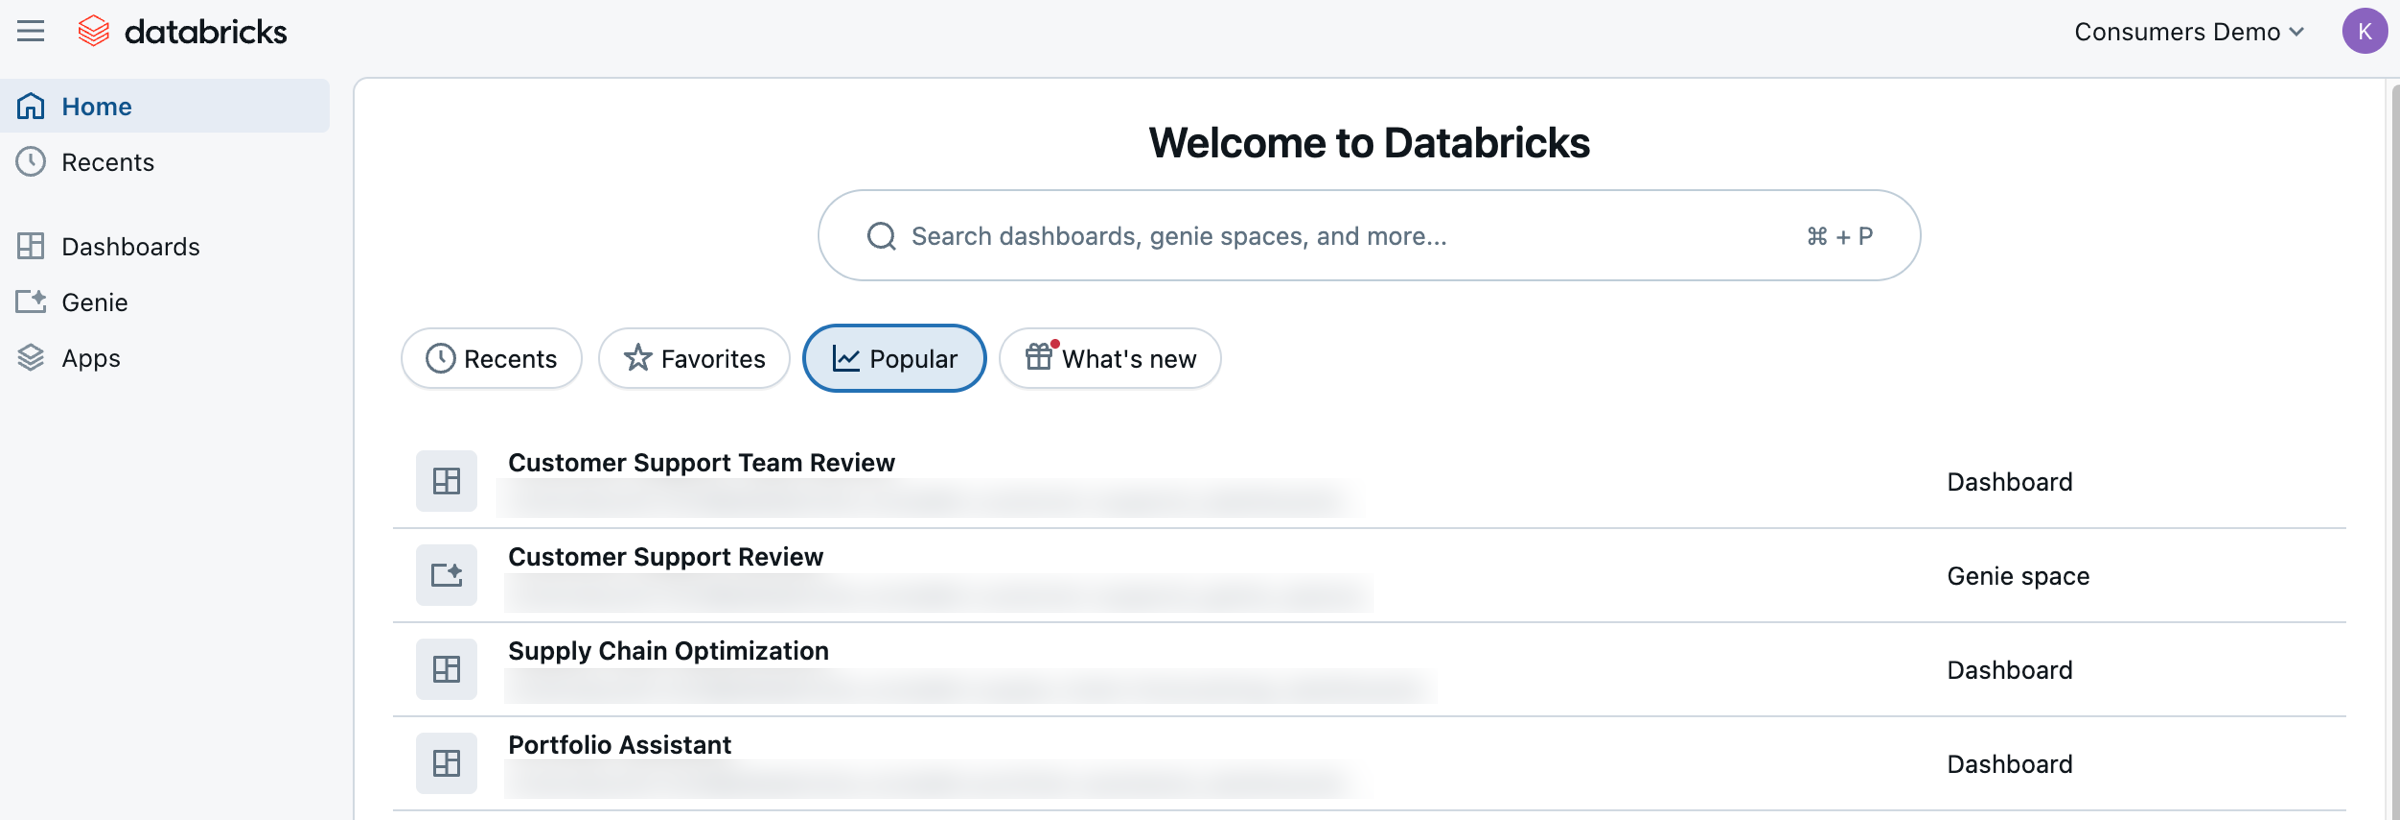Expand the Consumers Demo workspace dropdown

pos(2189,32)
